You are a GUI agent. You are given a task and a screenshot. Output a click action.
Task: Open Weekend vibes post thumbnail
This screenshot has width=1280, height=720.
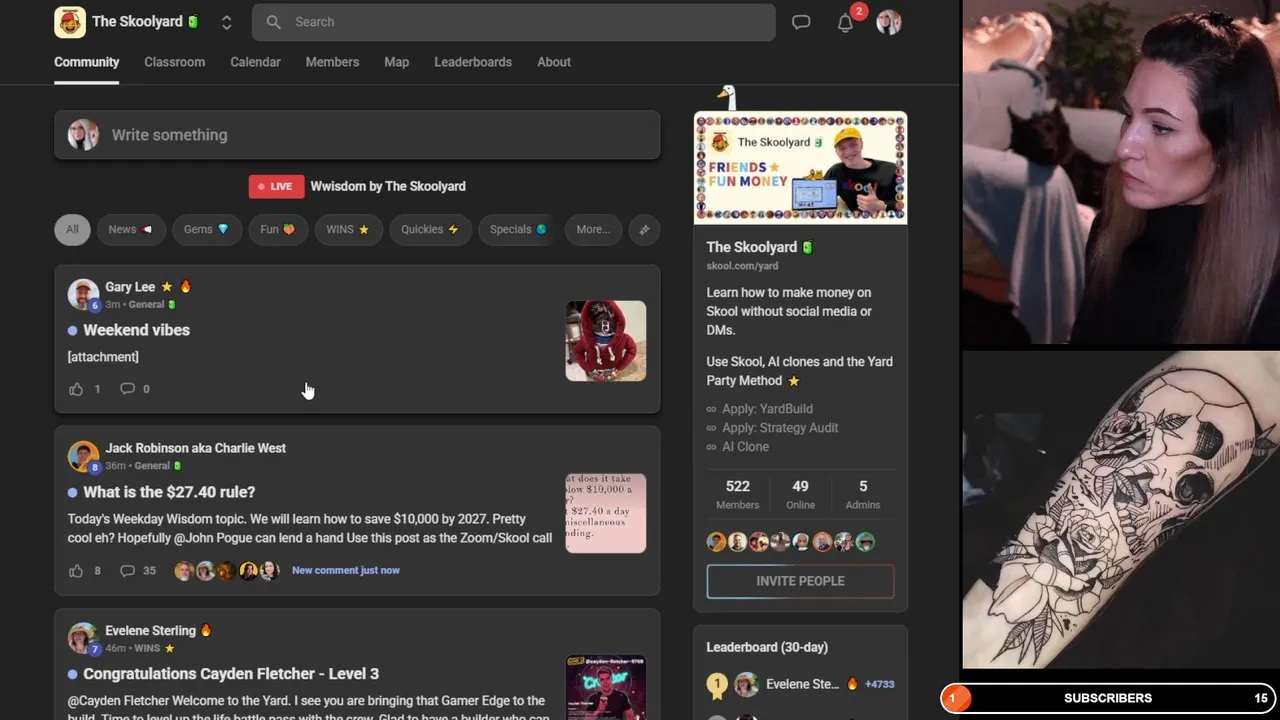[606, 341]
